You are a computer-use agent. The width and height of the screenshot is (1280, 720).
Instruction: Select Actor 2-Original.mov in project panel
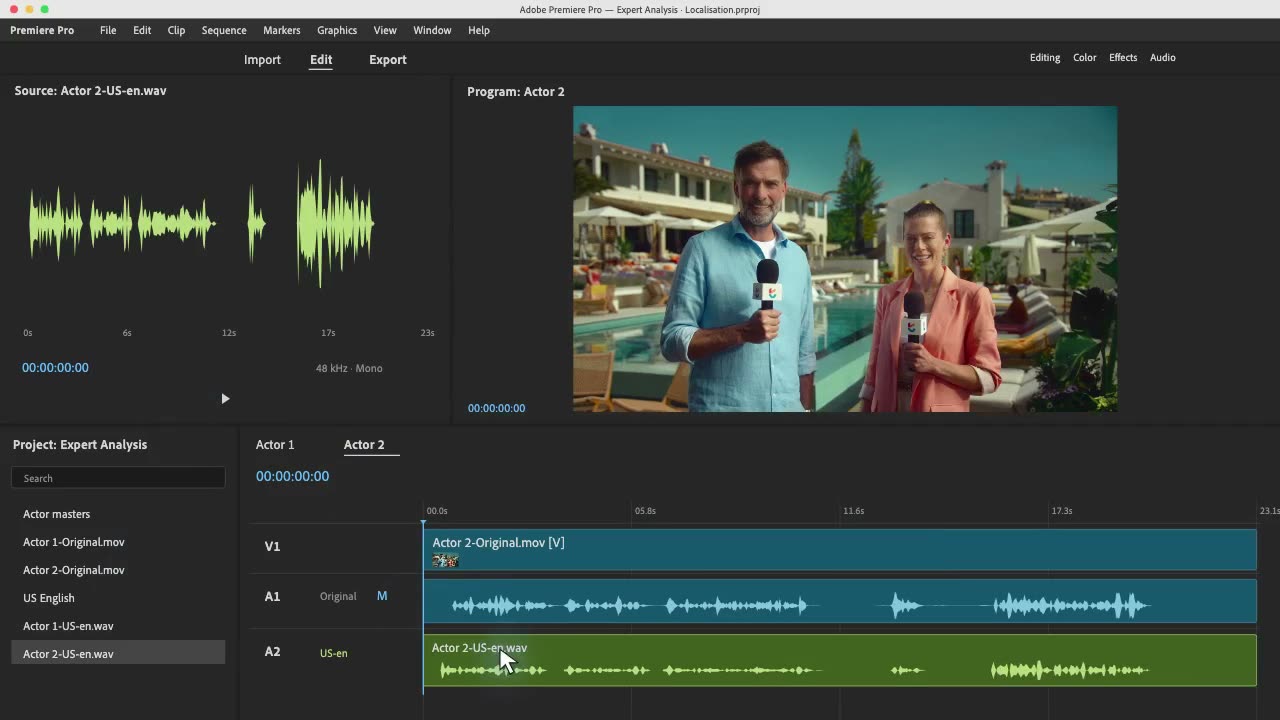pos(74,570)
